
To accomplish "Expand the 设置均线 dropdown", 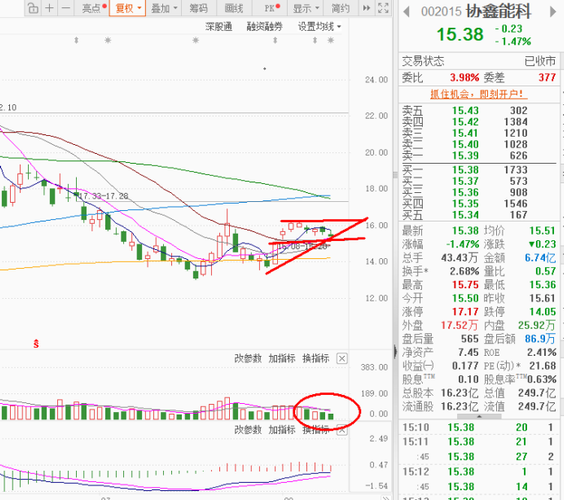I will point(319,26).
